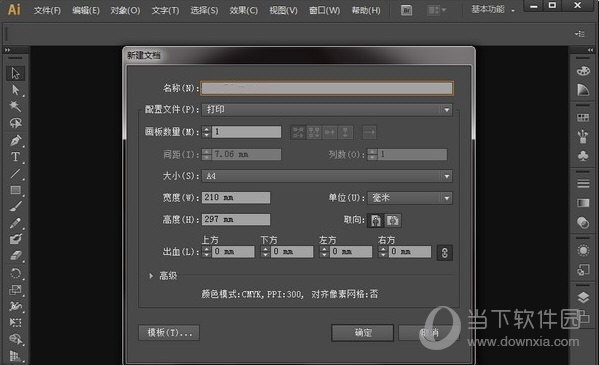
Task: Open the 视图(V) menu
Action: coord(283,10)
